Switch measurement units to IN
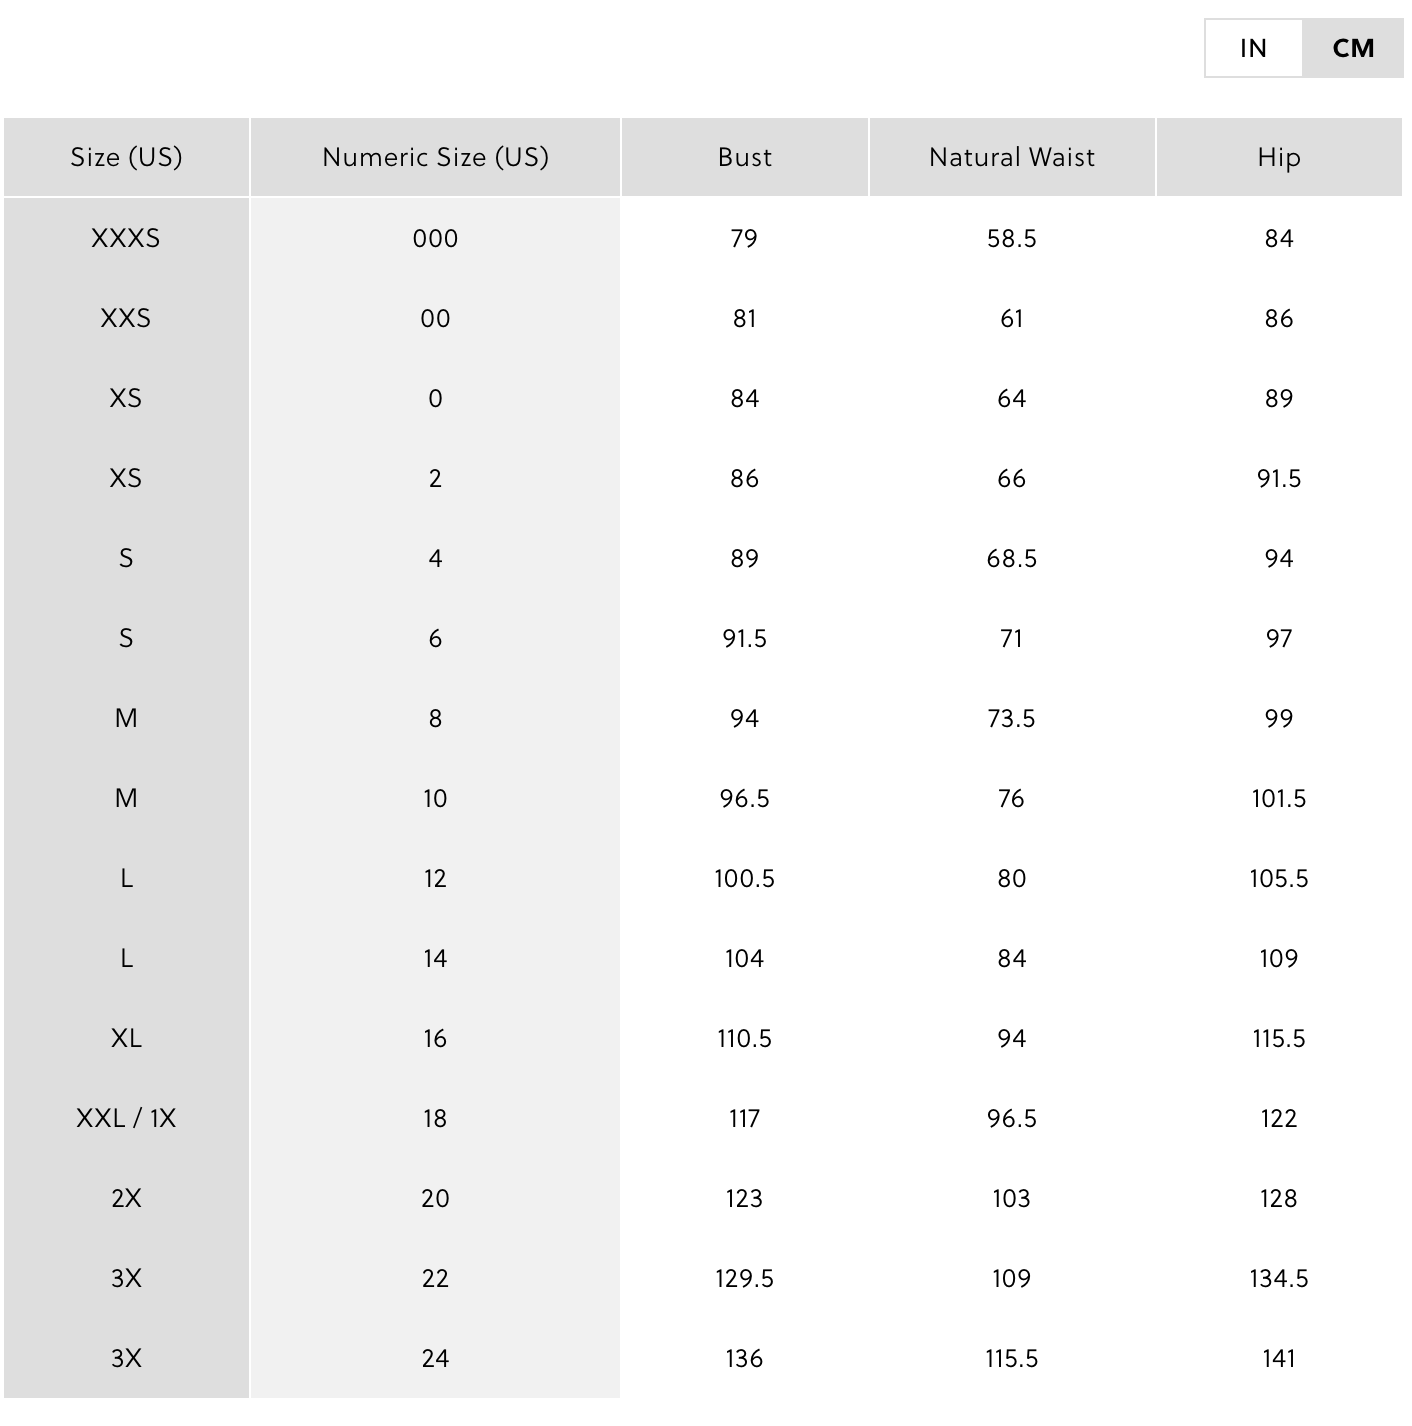Screen dimensions: 1412x1426 [x=1253, y=48]
